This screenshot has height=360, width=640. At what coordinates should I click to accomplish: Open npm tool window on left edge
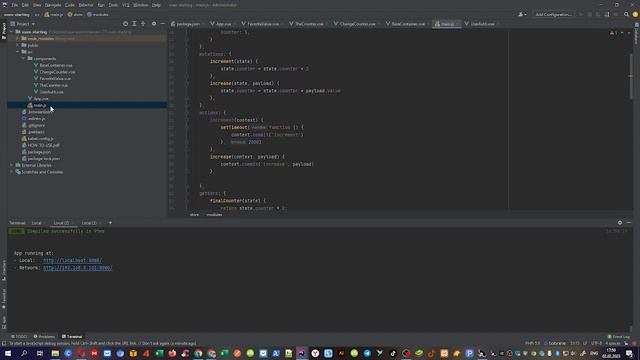point(4,322)
